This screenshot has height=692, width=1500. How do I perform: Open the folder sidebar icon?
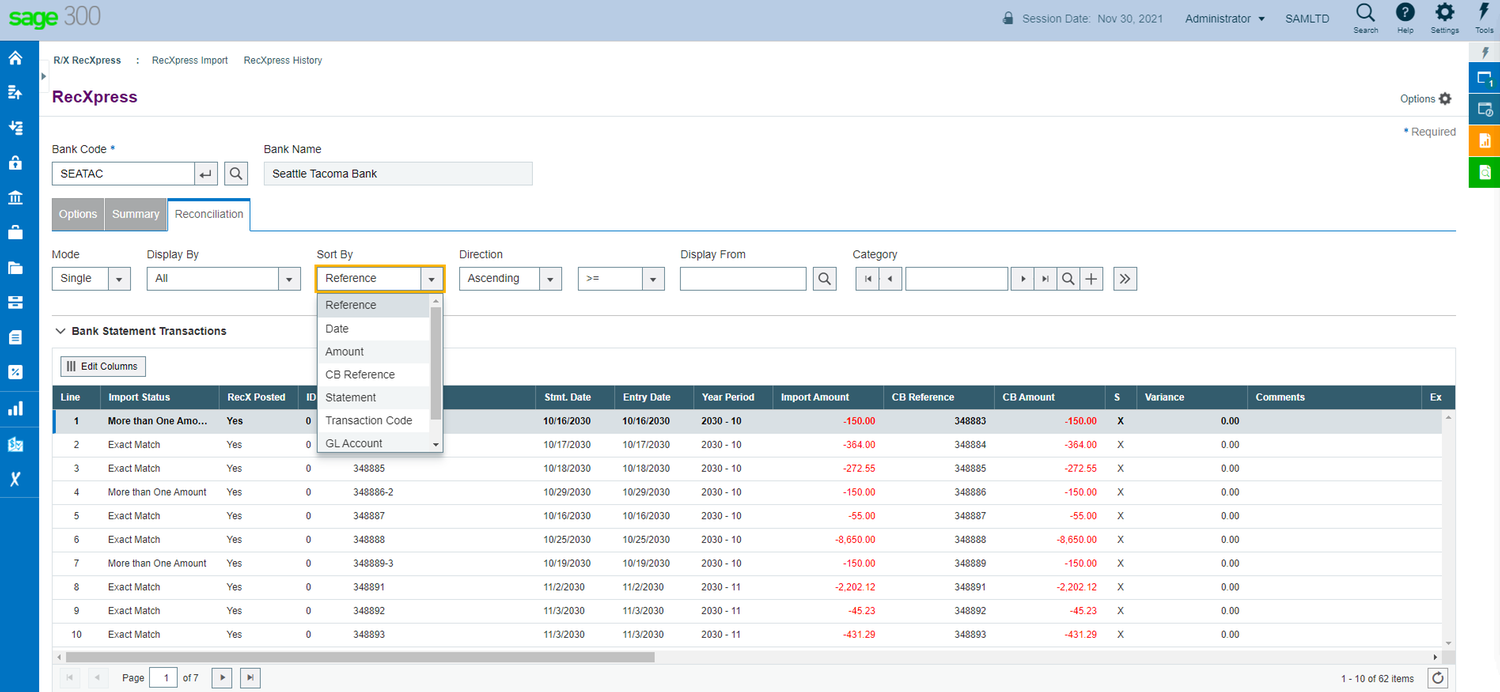(15, 267)
